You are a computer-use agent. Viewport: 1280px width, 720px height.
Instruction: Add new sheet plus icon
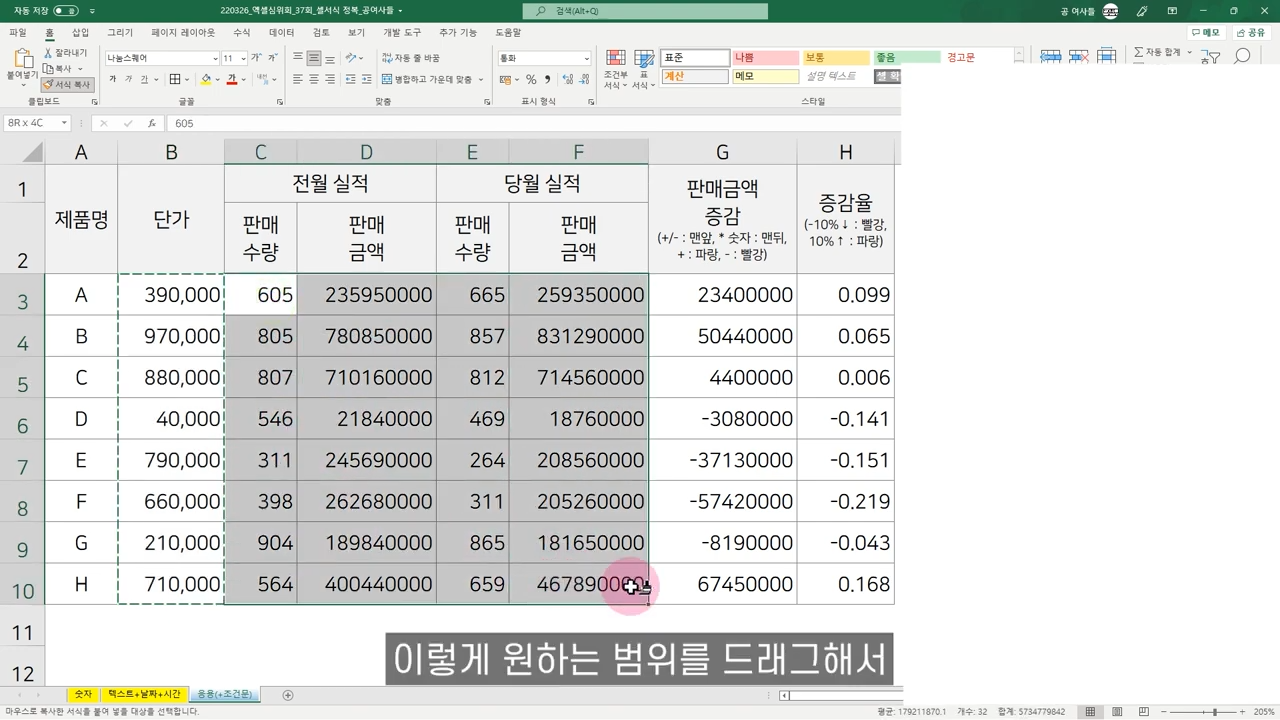[x=288, y=695]
